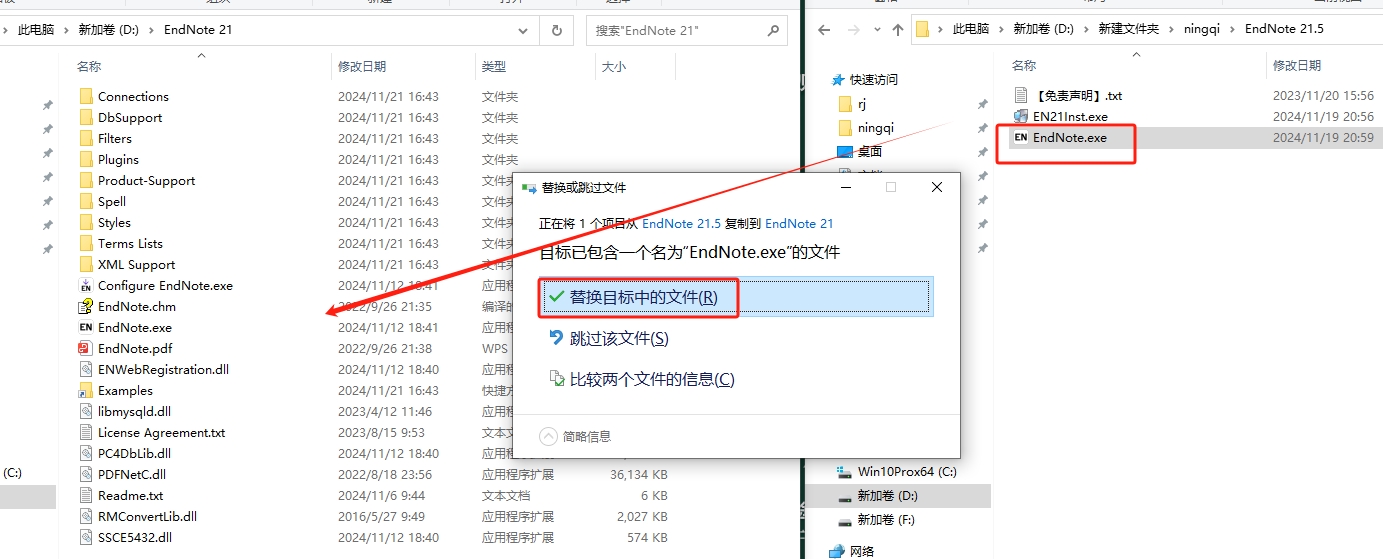Select the Filters folder icon
This screenshot has width=1383, height=559.
[86, 139]
